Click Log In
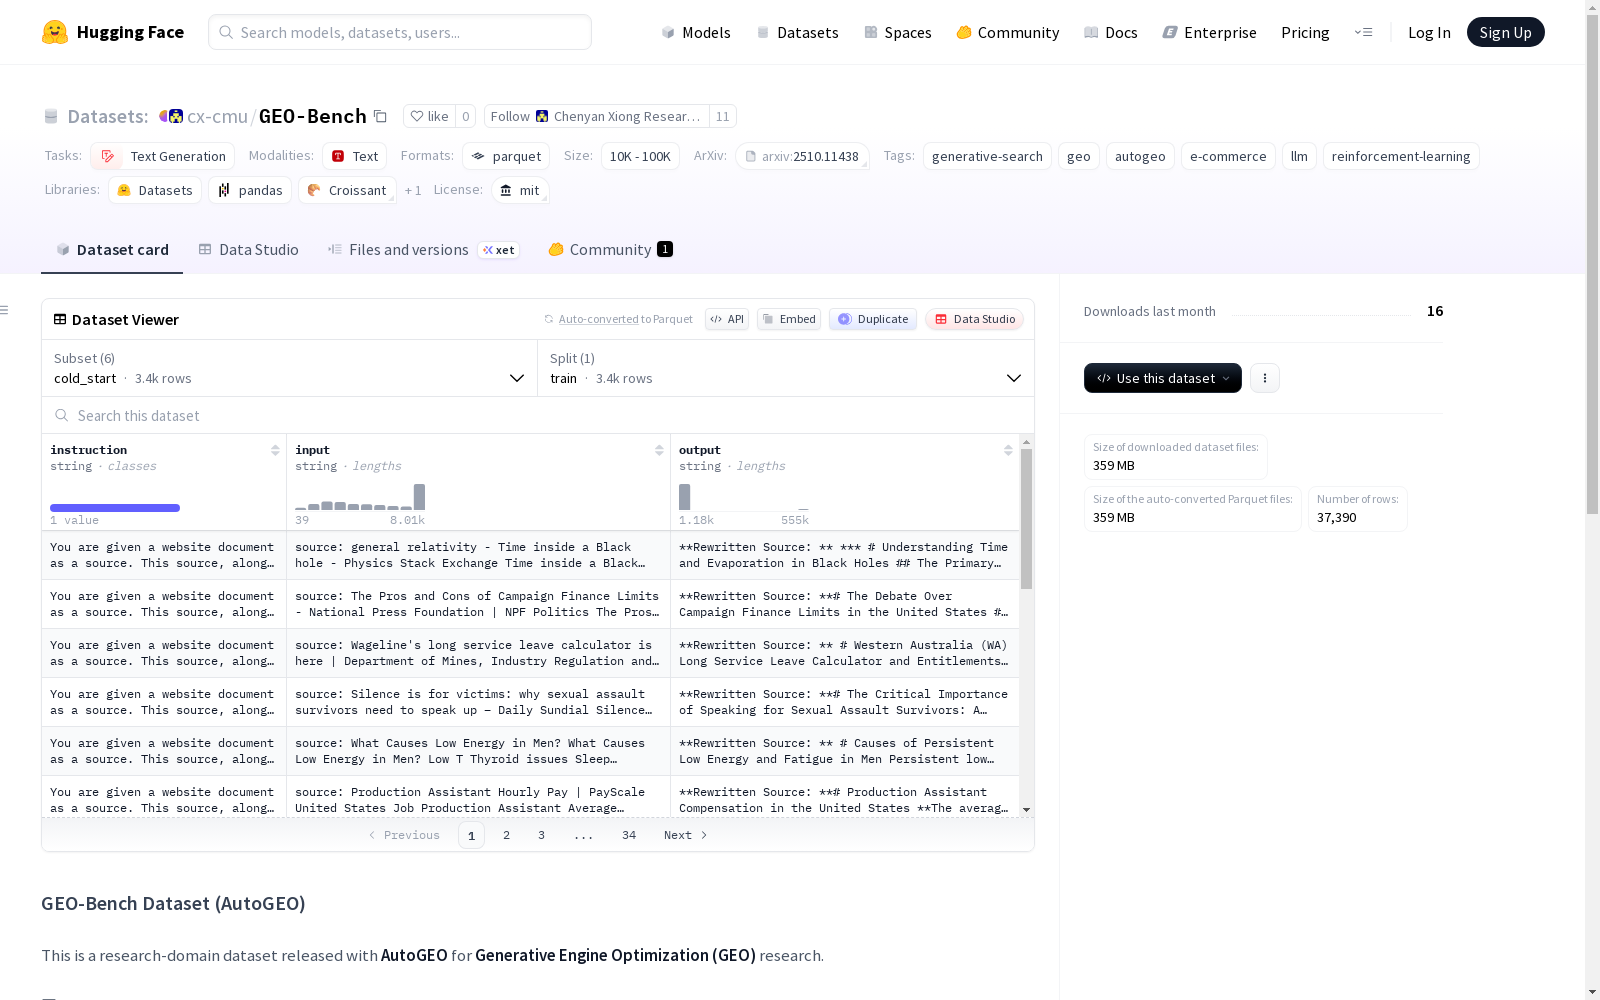This screenshot has width=1600, height=1000. [x=1429, y=32]
